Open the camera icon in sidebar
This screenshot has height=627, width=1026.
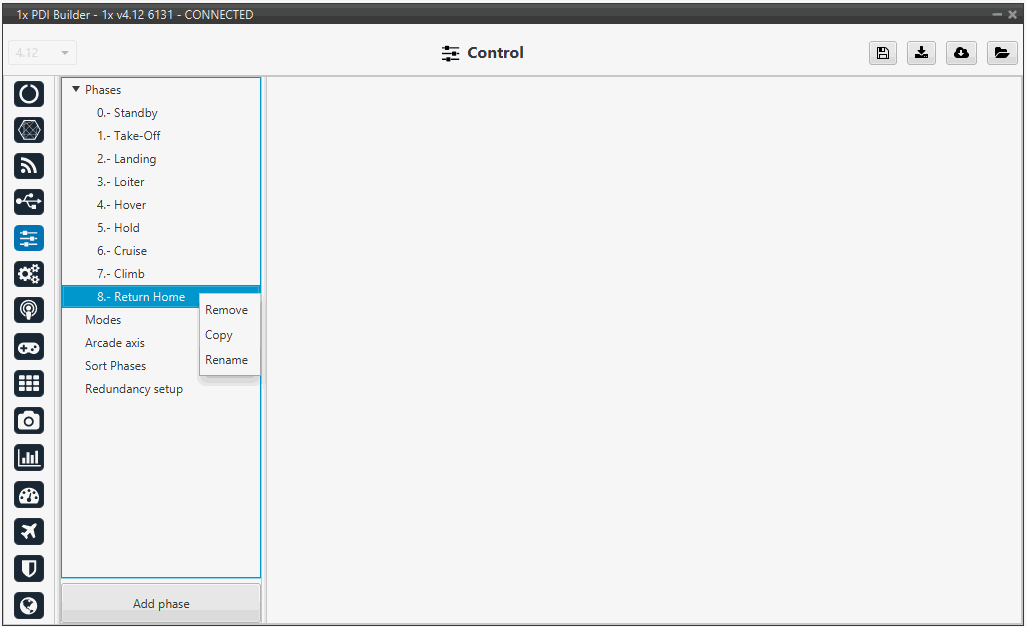[x=29, y=421]
